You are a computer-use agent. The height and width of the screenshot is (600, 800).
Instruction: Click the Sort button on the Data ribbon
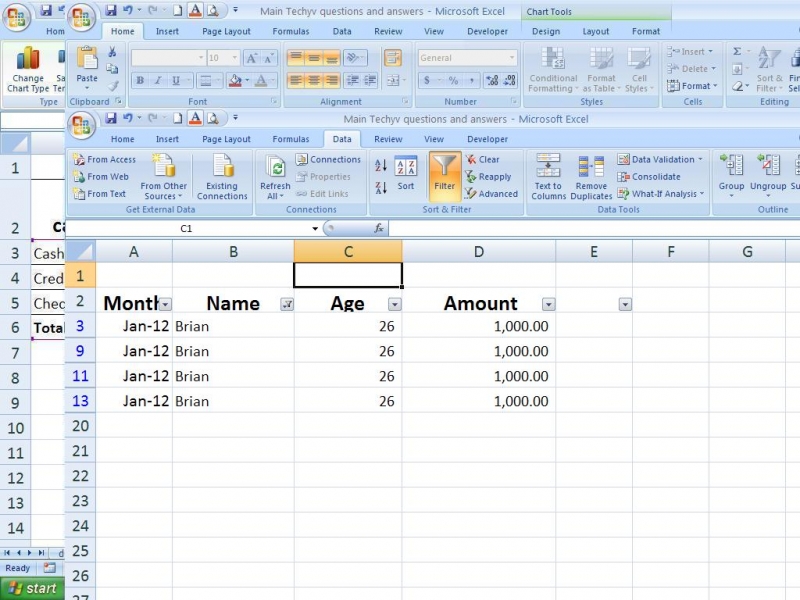(x=405, y=174)
